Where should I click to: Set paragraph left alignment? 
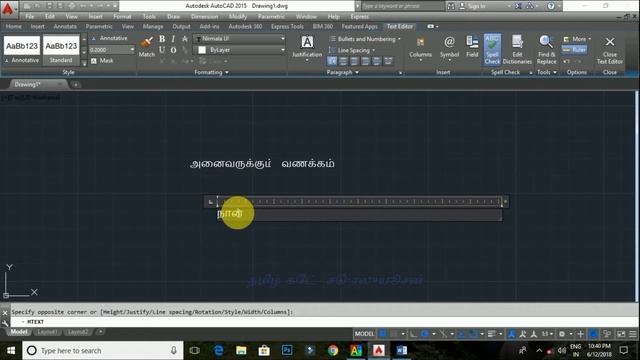[343, 61]
